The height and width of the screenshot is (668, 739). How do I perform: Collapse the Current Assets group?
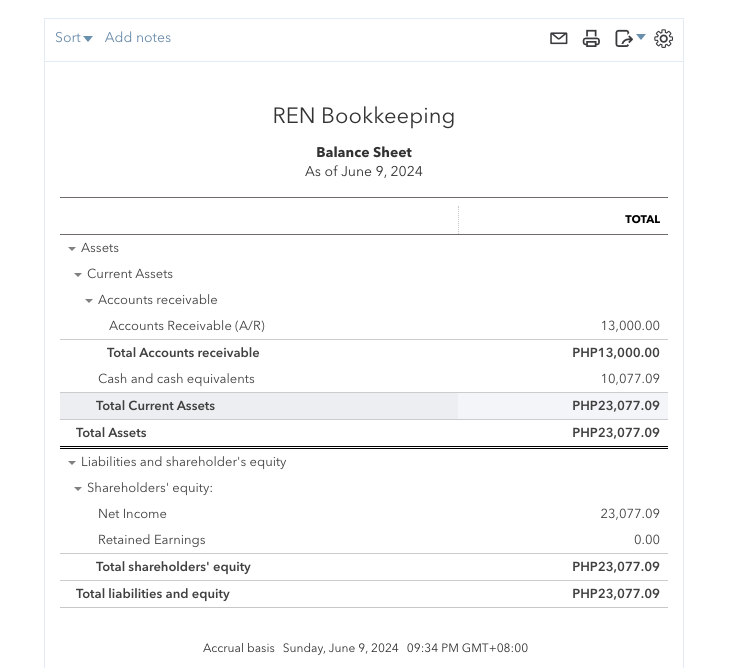(78, 275)
